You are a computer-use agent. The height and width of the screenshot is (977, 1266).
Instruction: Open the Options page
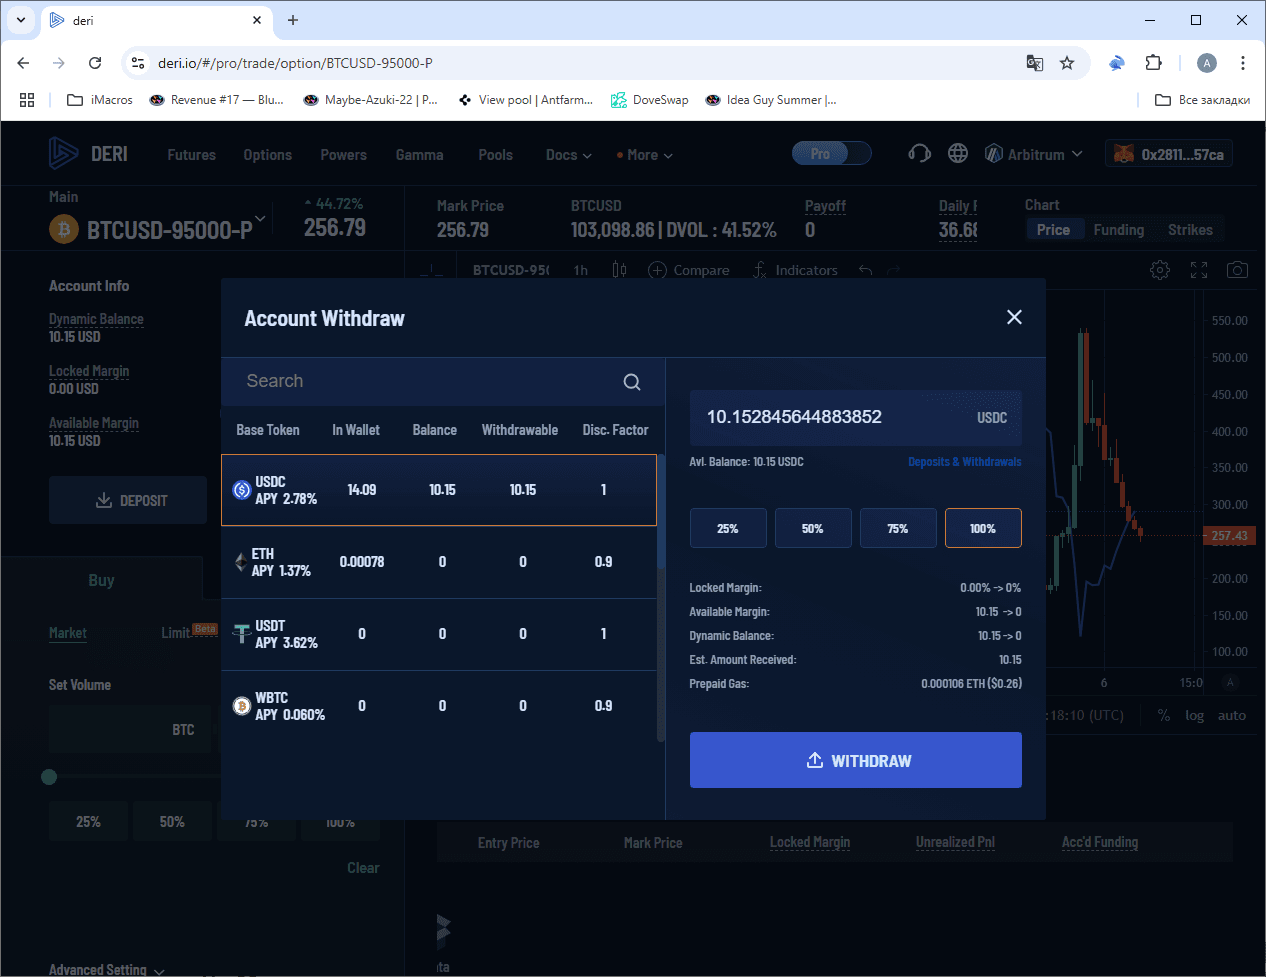click(268, 155)
